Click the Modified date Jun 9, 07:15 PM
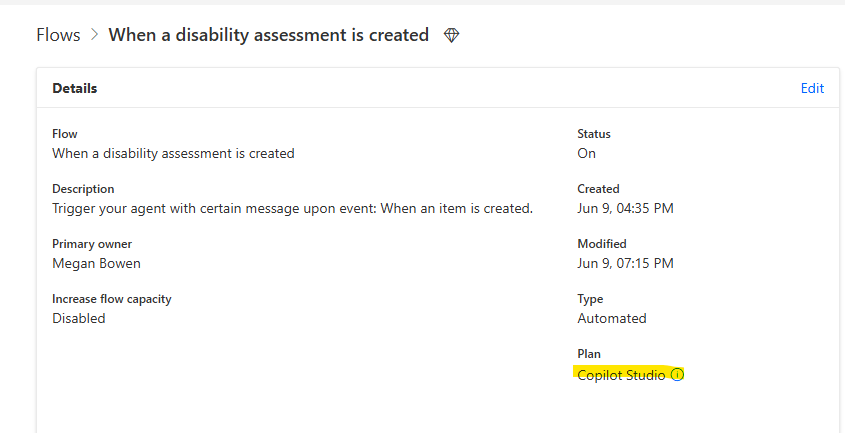 (625, 263)
